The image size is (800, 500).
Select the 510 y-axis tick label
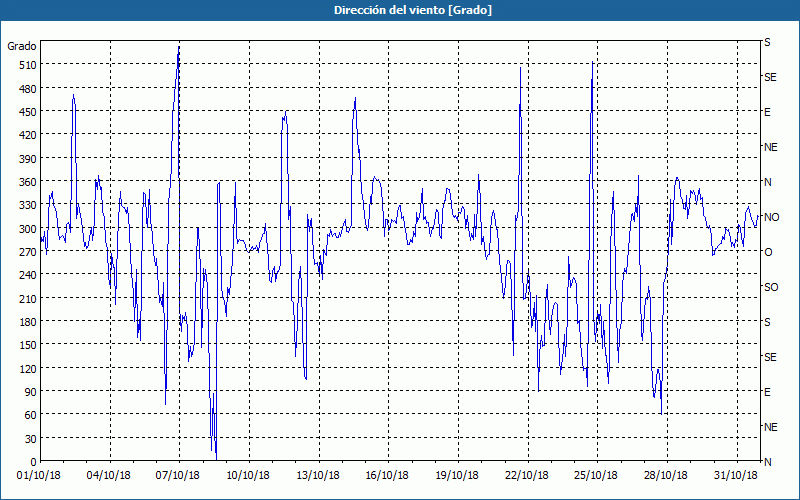[x=27, y=65]
